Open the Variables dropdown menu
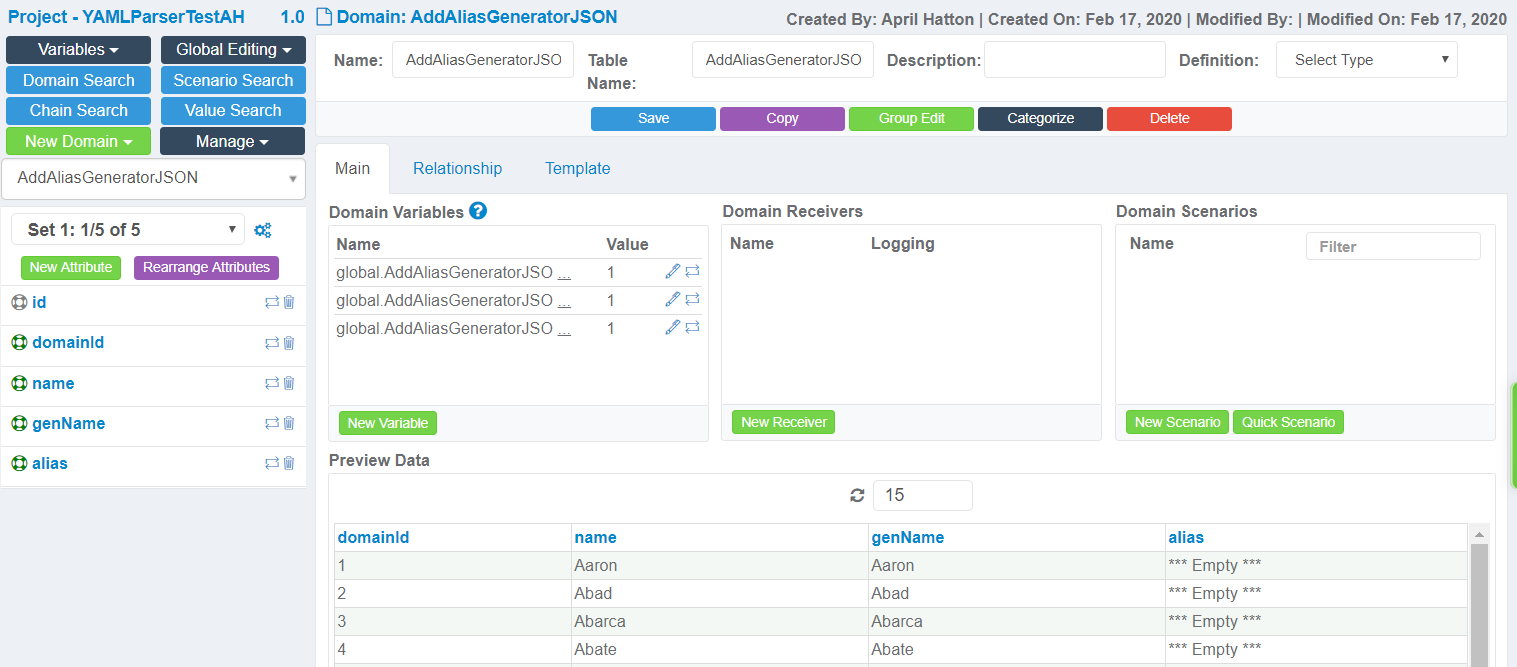 pos(78,50)
